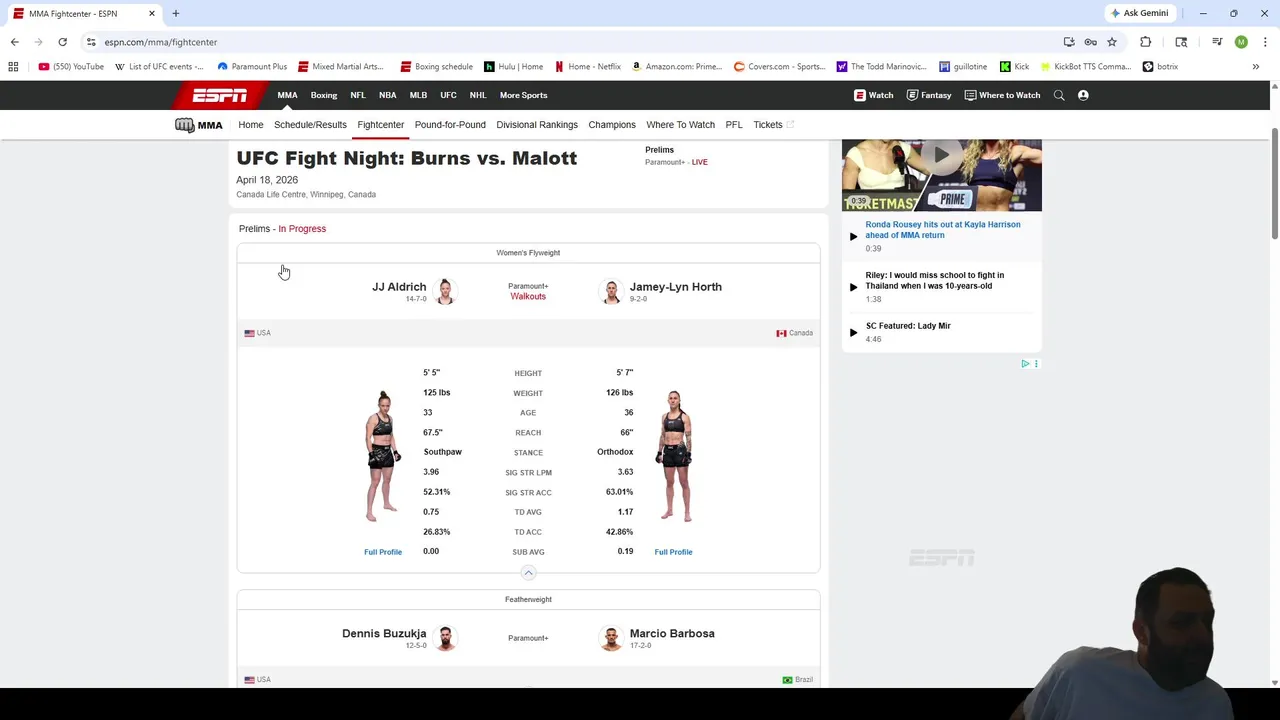
Task: Open the apps grid in bookmarks bar
Action: click(13, 66)
